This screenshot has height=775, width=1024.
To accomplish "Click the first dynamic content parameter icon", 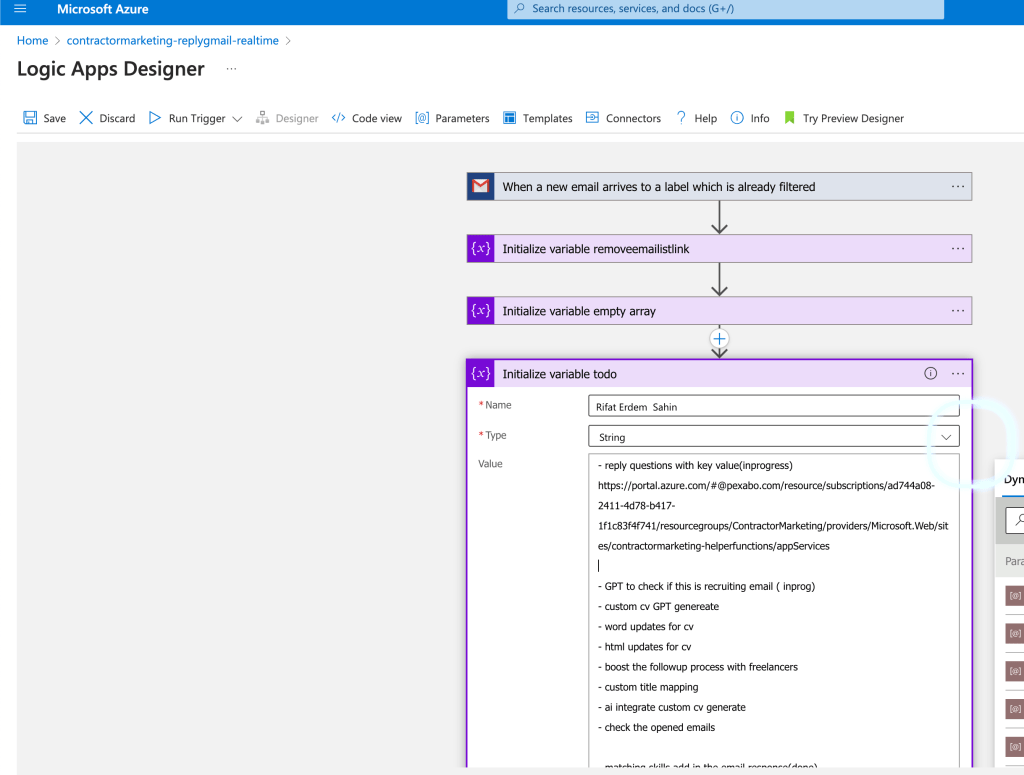I will [x=1014, y=595].
